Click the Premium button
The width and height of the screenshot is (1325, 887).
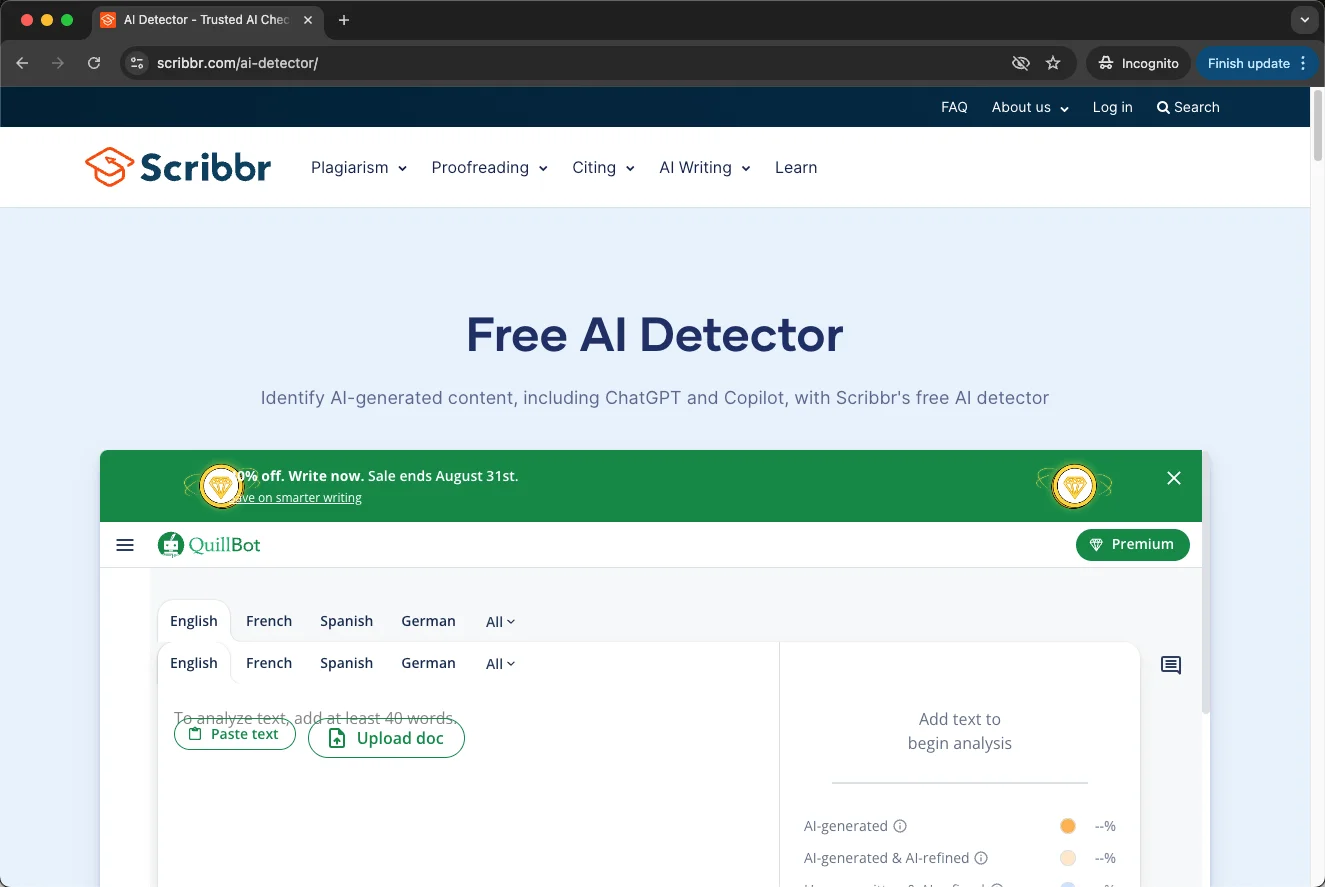[x=1133, y=545]
